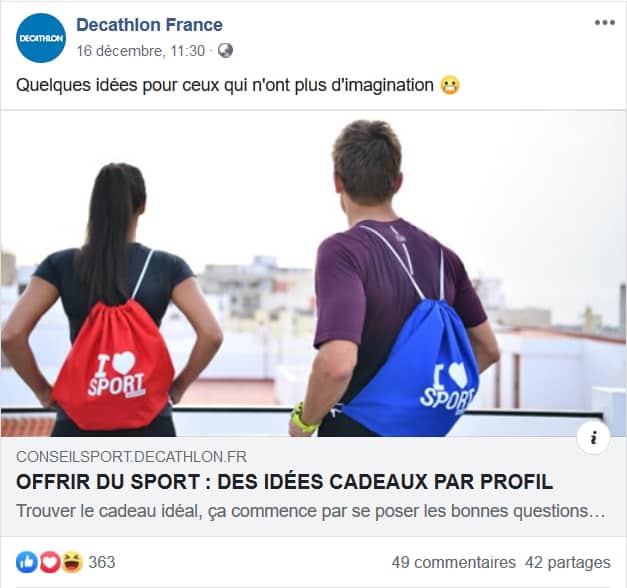Click the 'Quelques idées' post caption text

click(x=225, y=85)
